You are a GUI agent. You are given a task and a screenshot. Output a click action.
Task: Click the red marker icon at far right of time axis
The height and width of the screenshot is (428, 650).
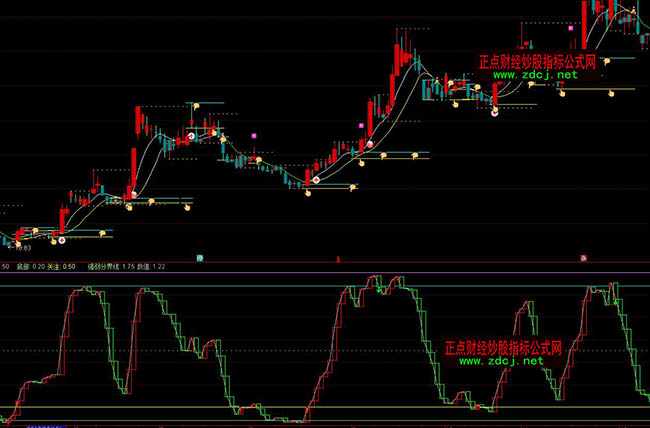pyautogui.click(x=583, y=258)
